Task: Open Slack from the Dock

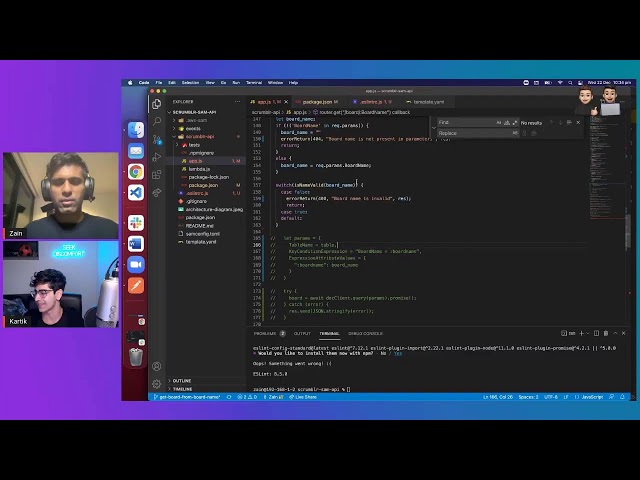Action: click(x=136, y=223)
